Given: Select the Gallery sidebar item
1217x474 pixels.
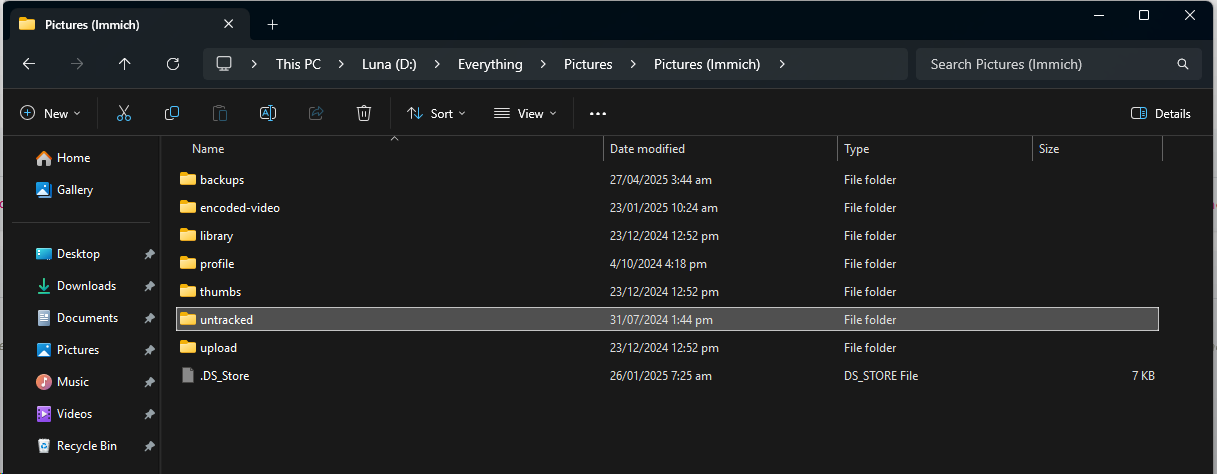Looking at the screenshot, I should tap(74, 190).
